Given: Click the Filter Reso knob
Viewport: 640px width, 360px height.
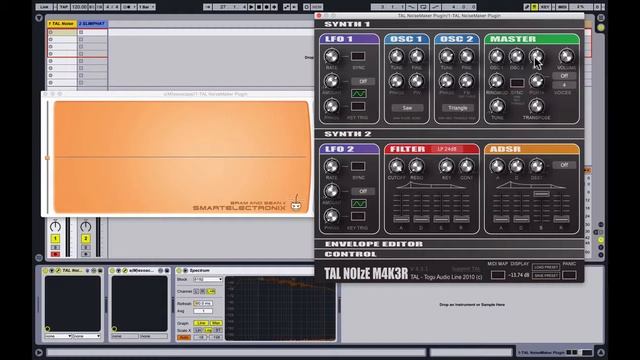Looking at the screenshot, I should (x=416, y=166).
